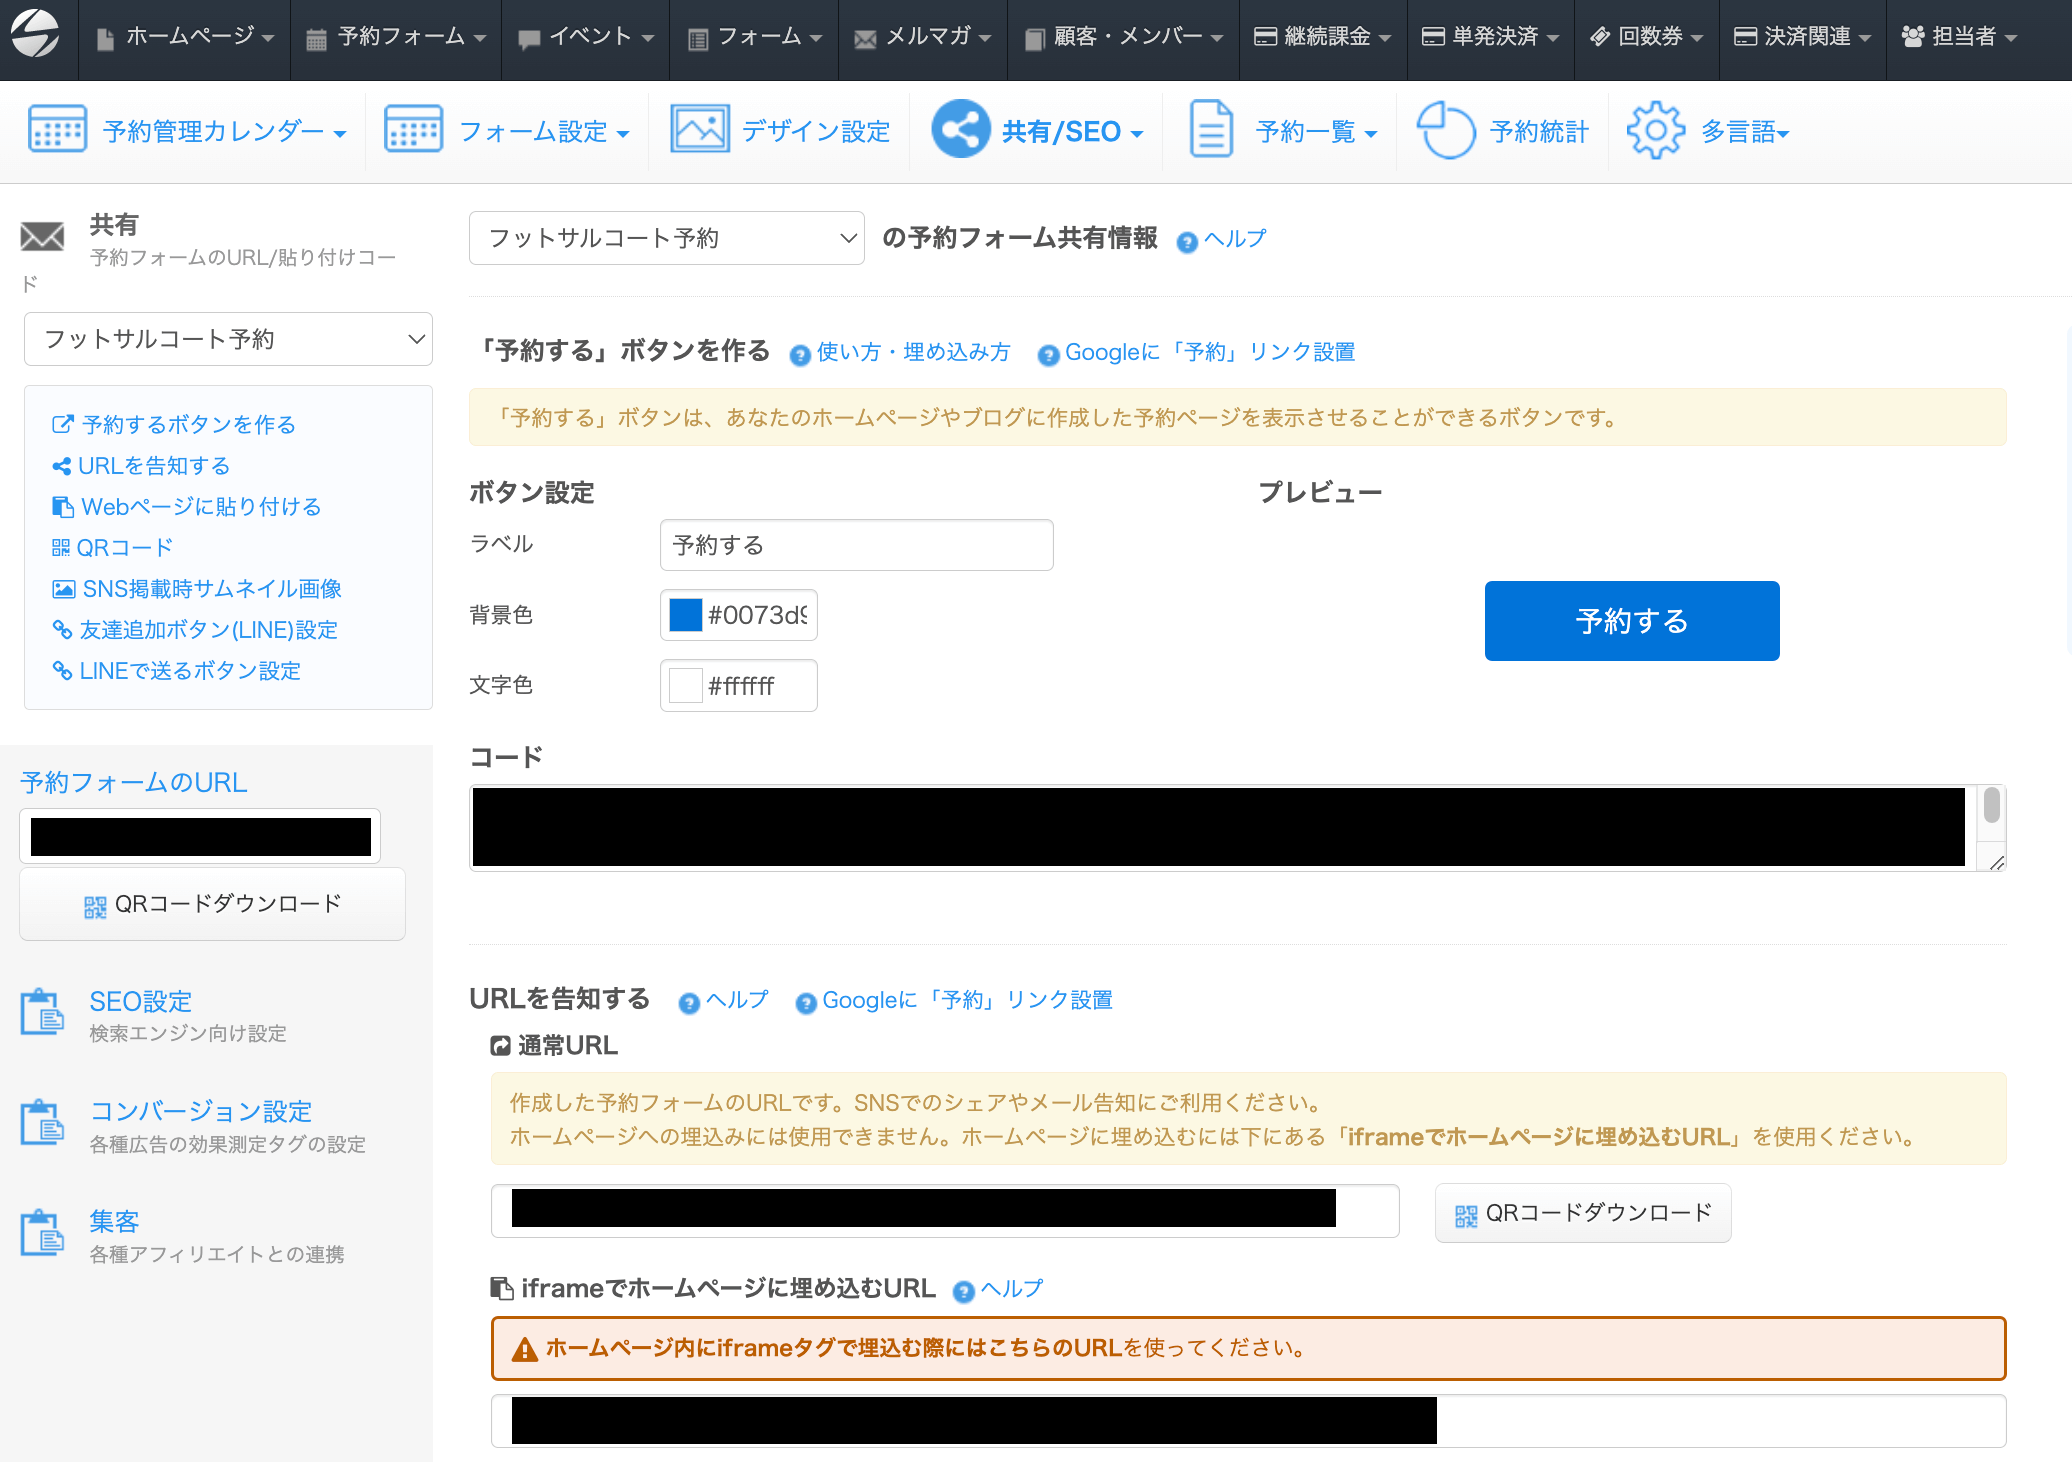Click the 共有/SEO share circle icon
This screenshot has width=2072, height=1462.
coord(960,131)
